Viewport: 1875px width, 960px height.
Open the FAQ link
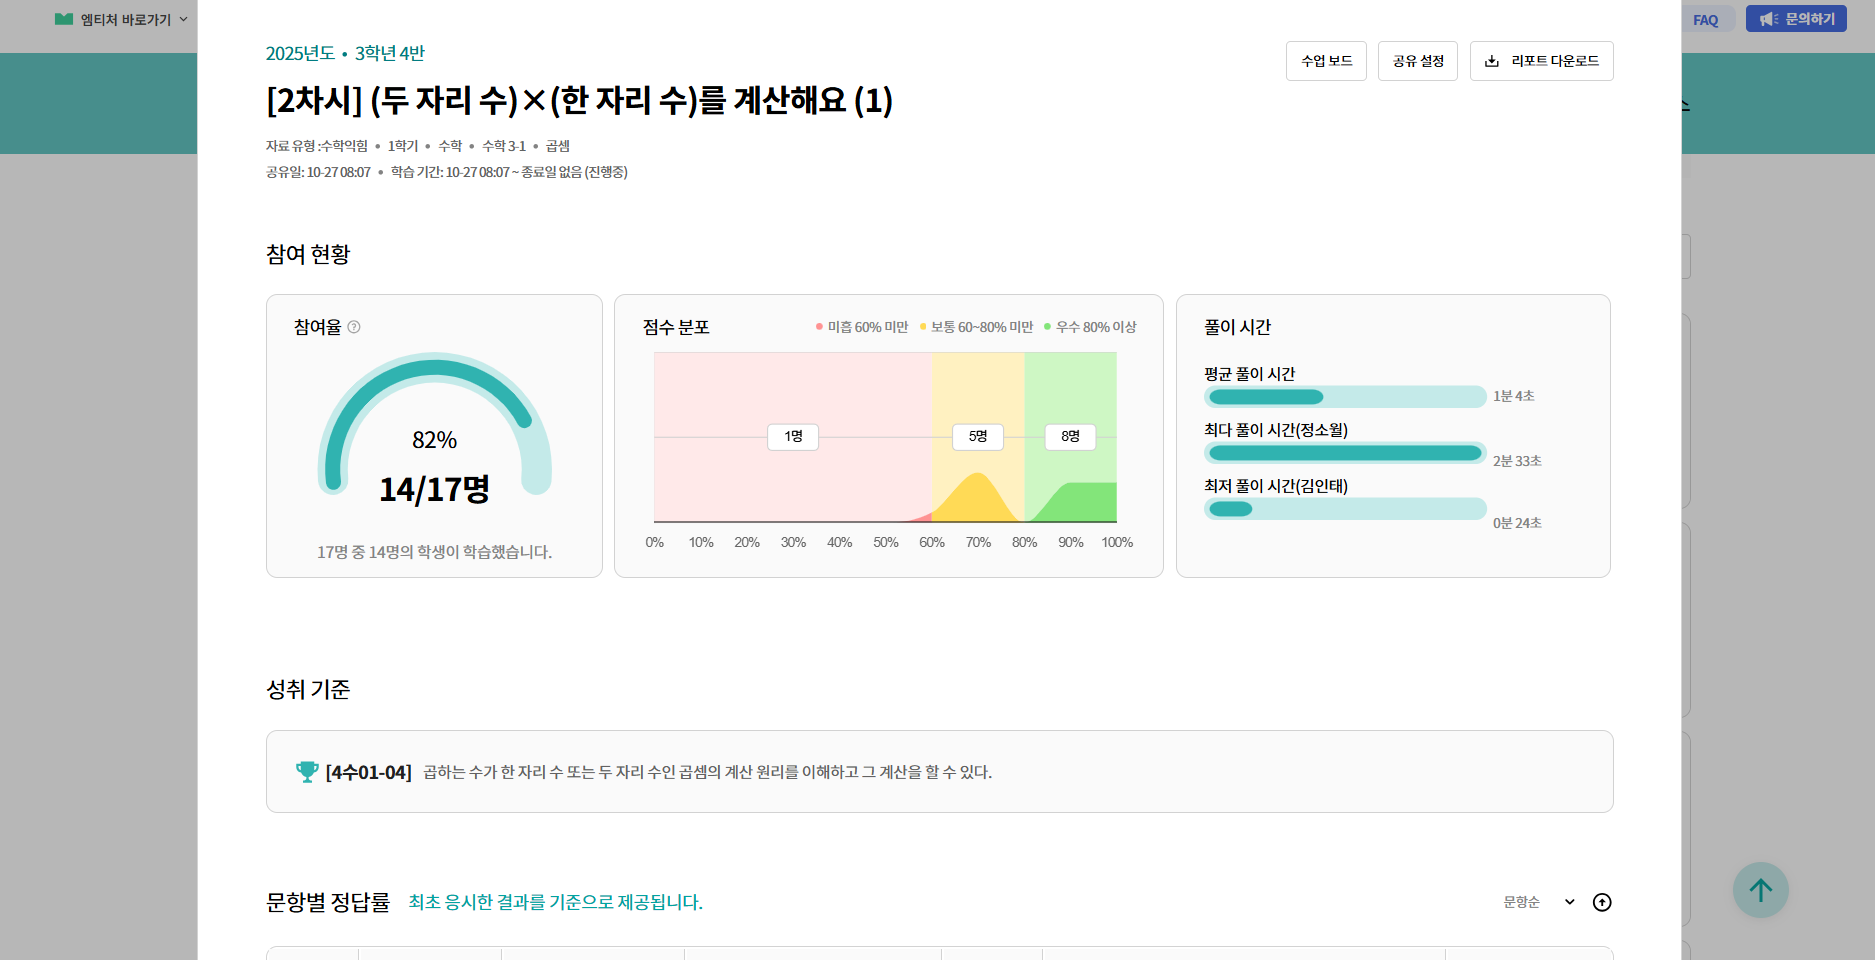tap(1705, 20)
